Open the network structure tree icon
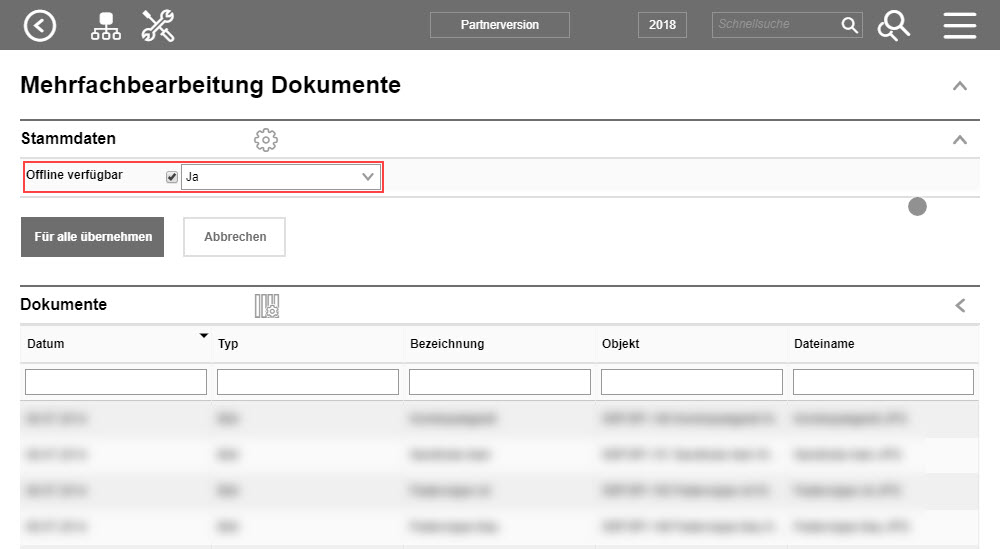This screenshot has height=549, width=1000. point(105,26)
